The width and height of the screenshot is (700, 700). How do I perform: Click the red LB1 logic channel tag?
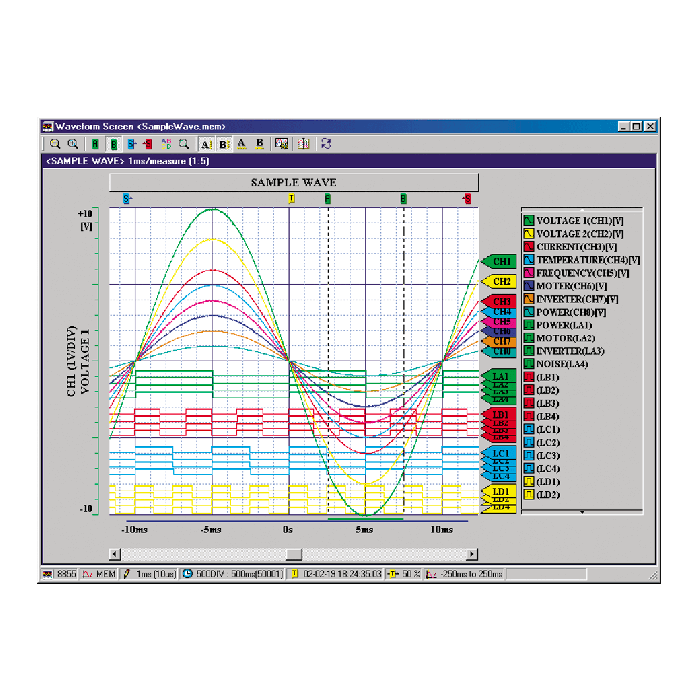(499, 414)
